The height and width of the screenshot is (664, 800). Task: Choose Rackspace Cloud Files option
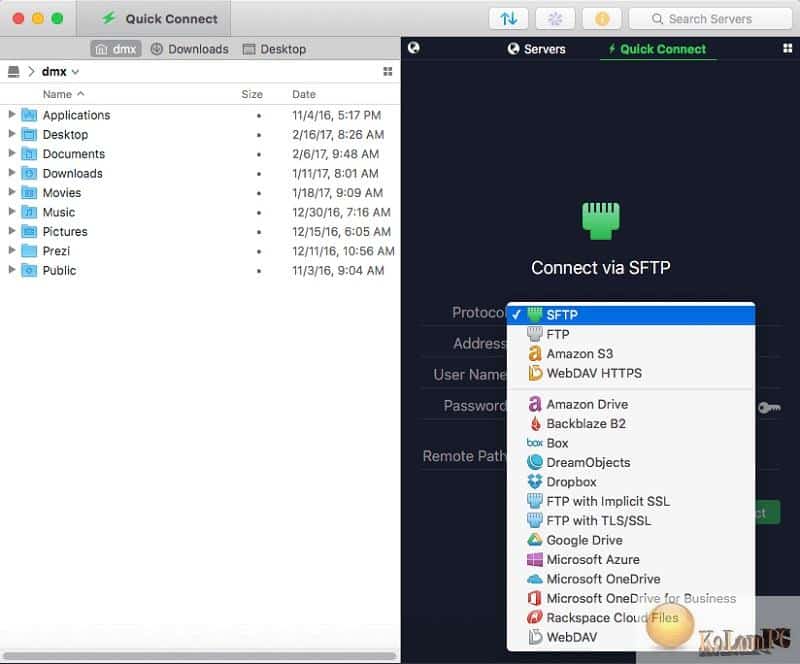click(x=631, y=618)
